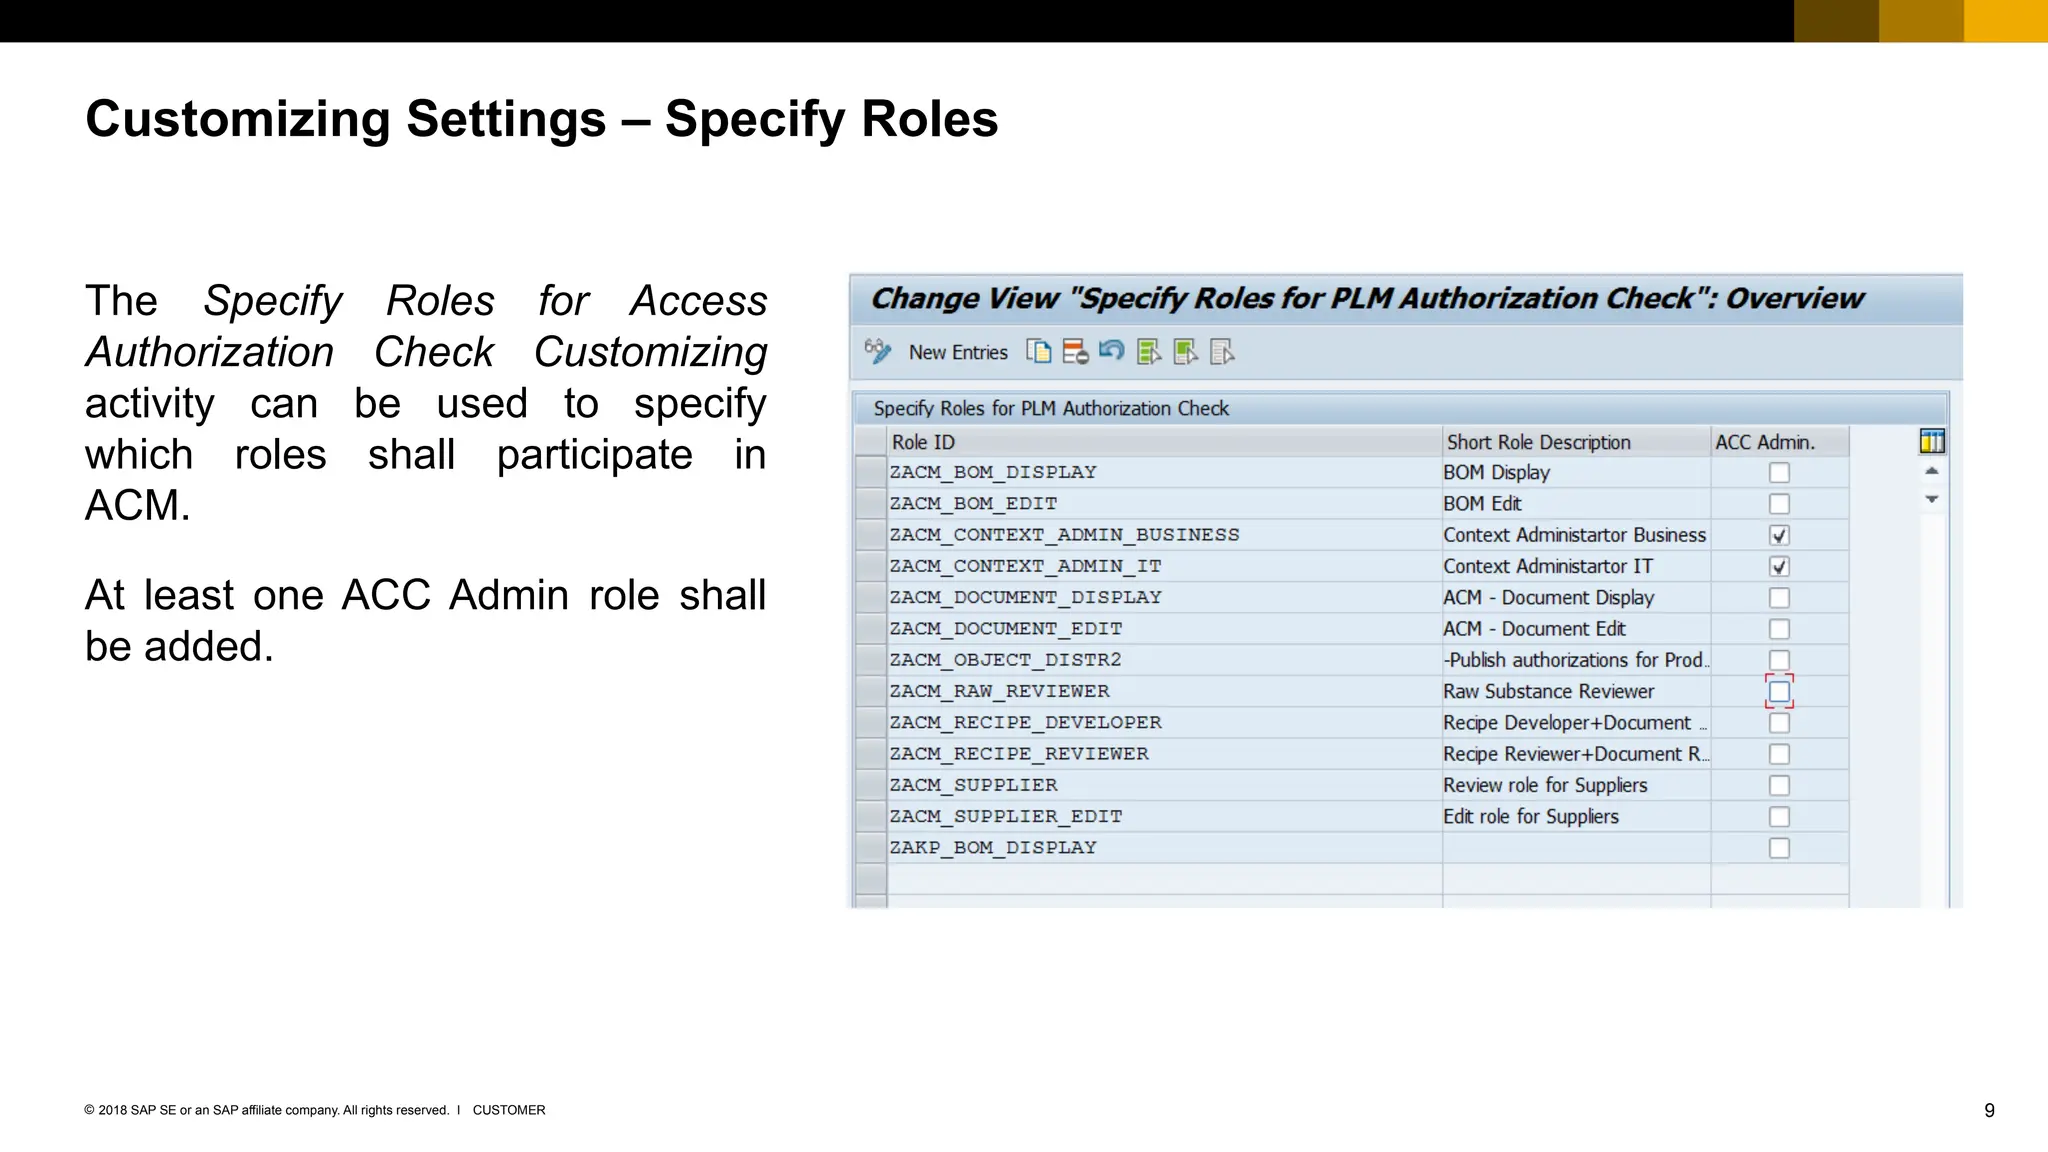Click the table scroll up arrow

(1932, 471)
